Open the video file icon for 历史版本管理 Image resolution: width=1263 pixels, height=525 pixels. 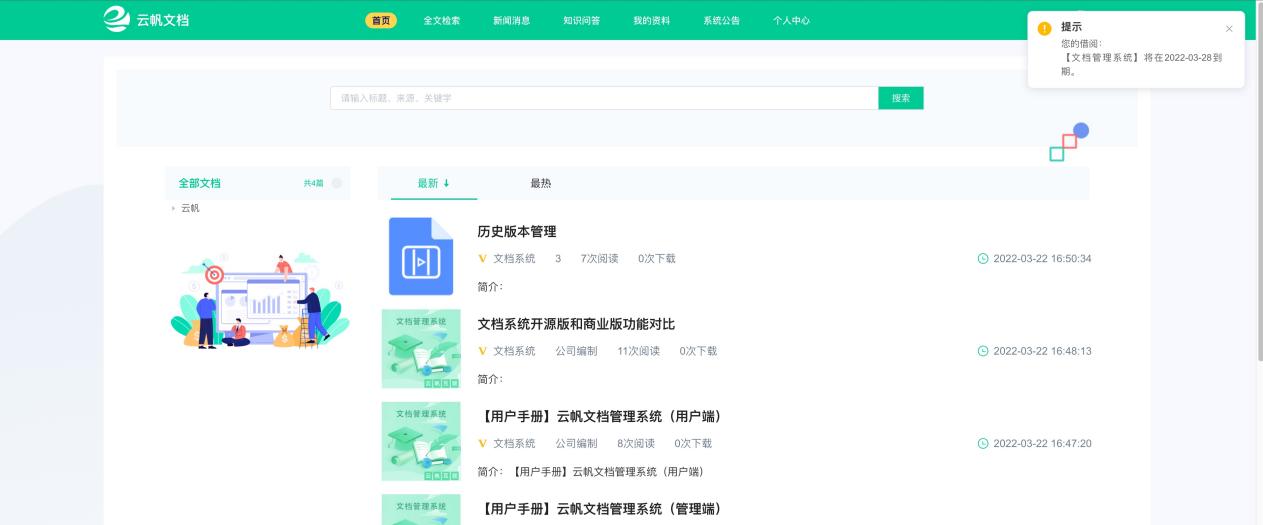click(x=420, y=256)
